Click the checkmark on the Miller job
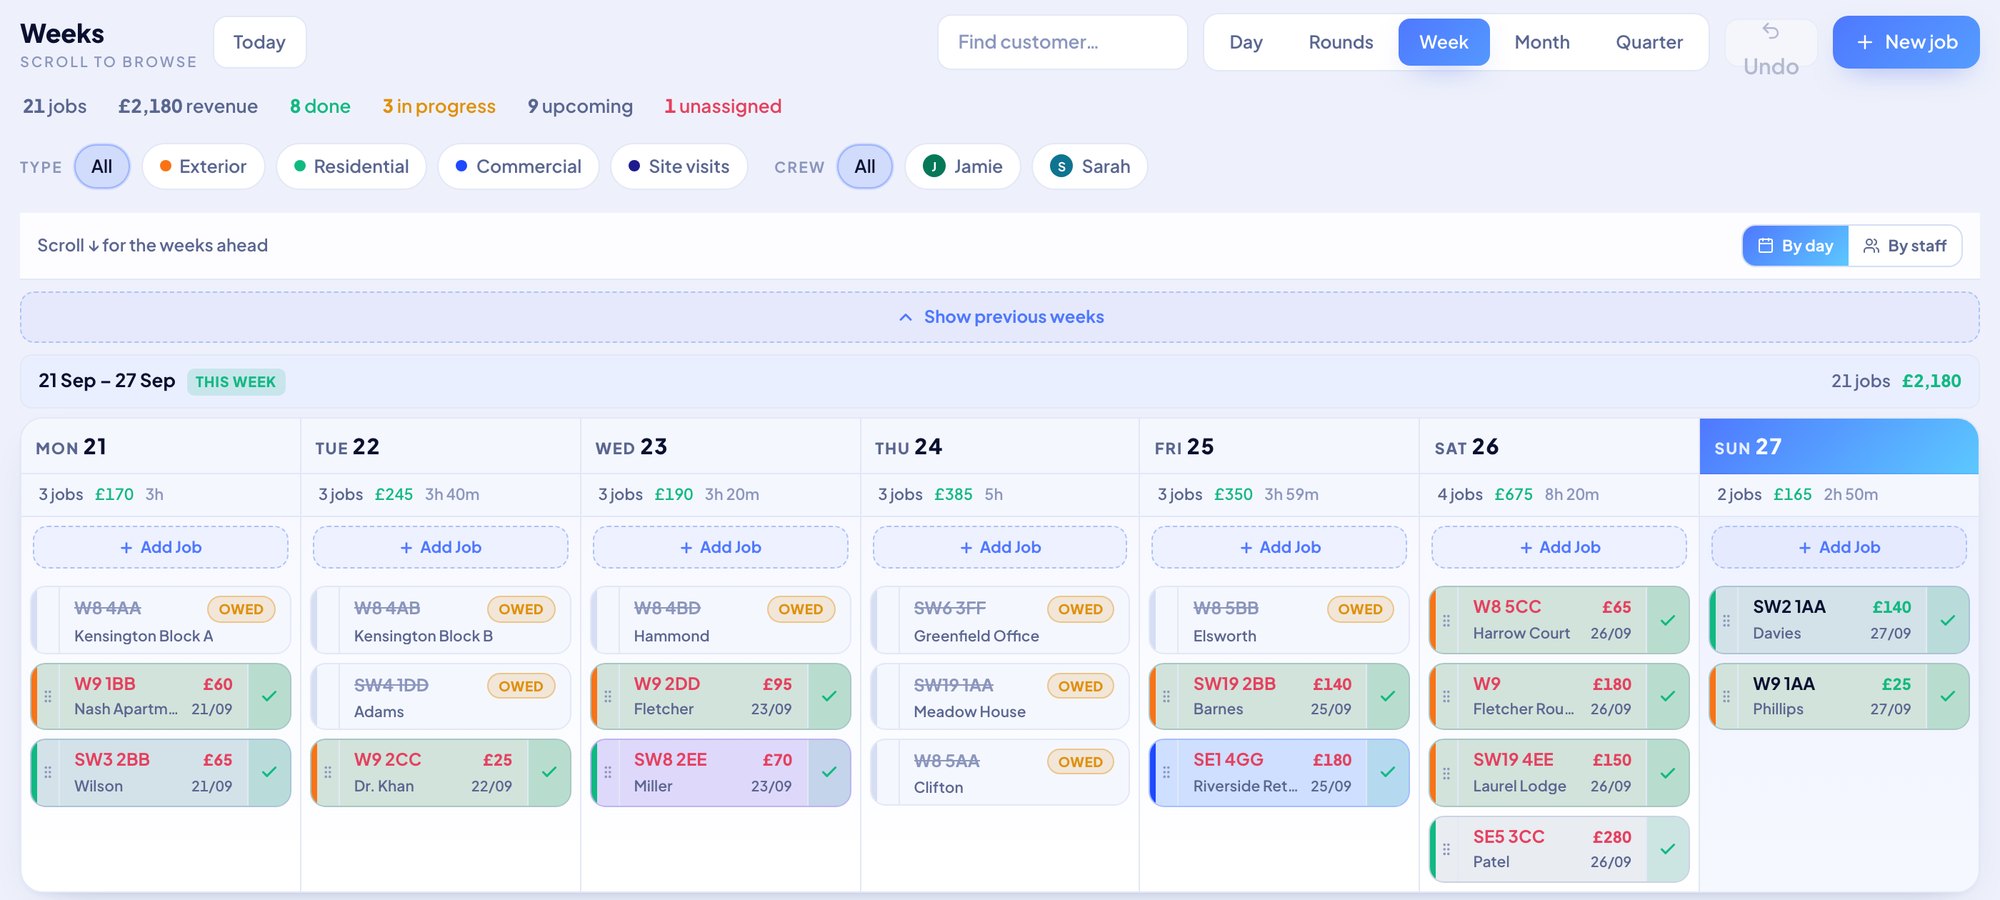Screen dimensions: 2000x900 [x=829, y=772]
